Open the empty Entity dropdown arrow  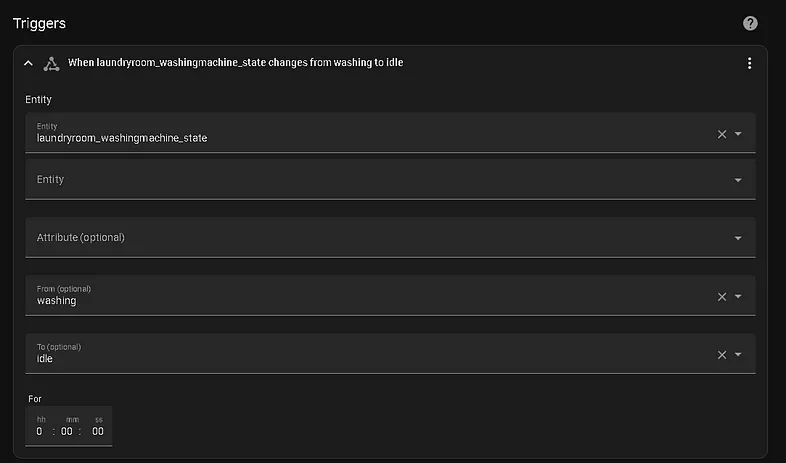coord(738,180)
